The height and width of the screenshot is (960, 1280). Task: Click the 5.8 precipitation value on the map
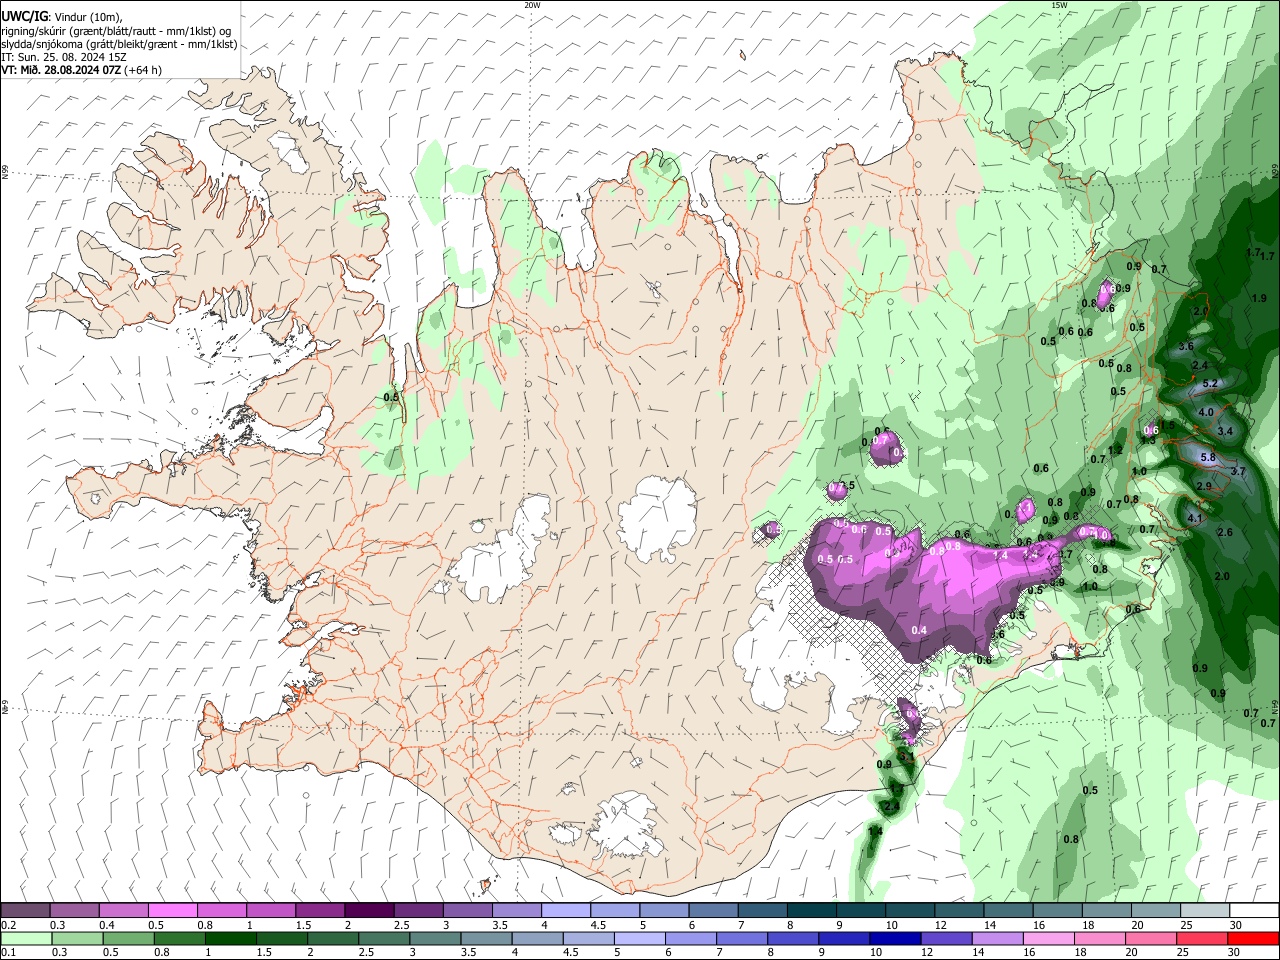tap(1207, 457)
